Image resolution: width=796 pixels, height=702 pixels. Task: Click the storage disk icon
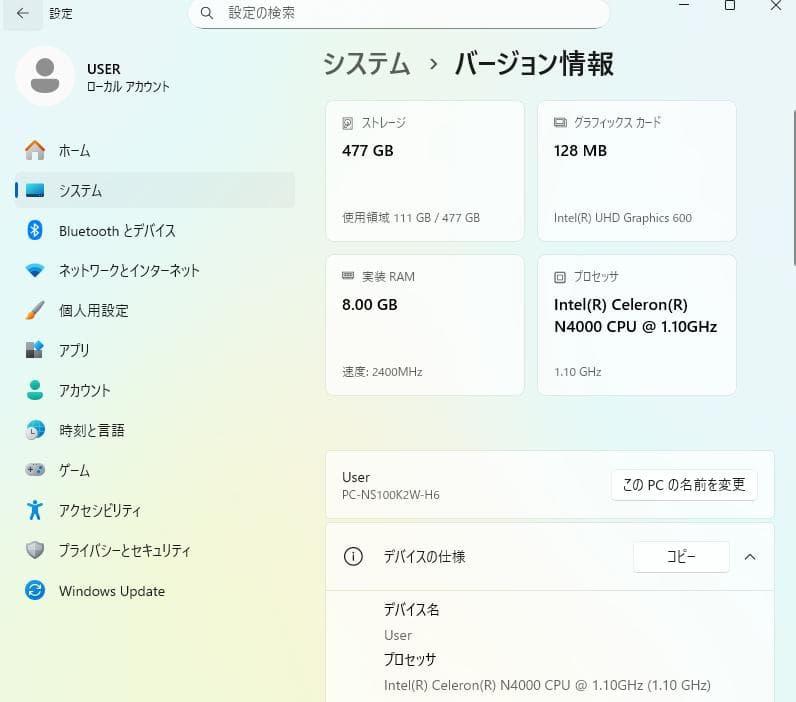click(348, 123)
